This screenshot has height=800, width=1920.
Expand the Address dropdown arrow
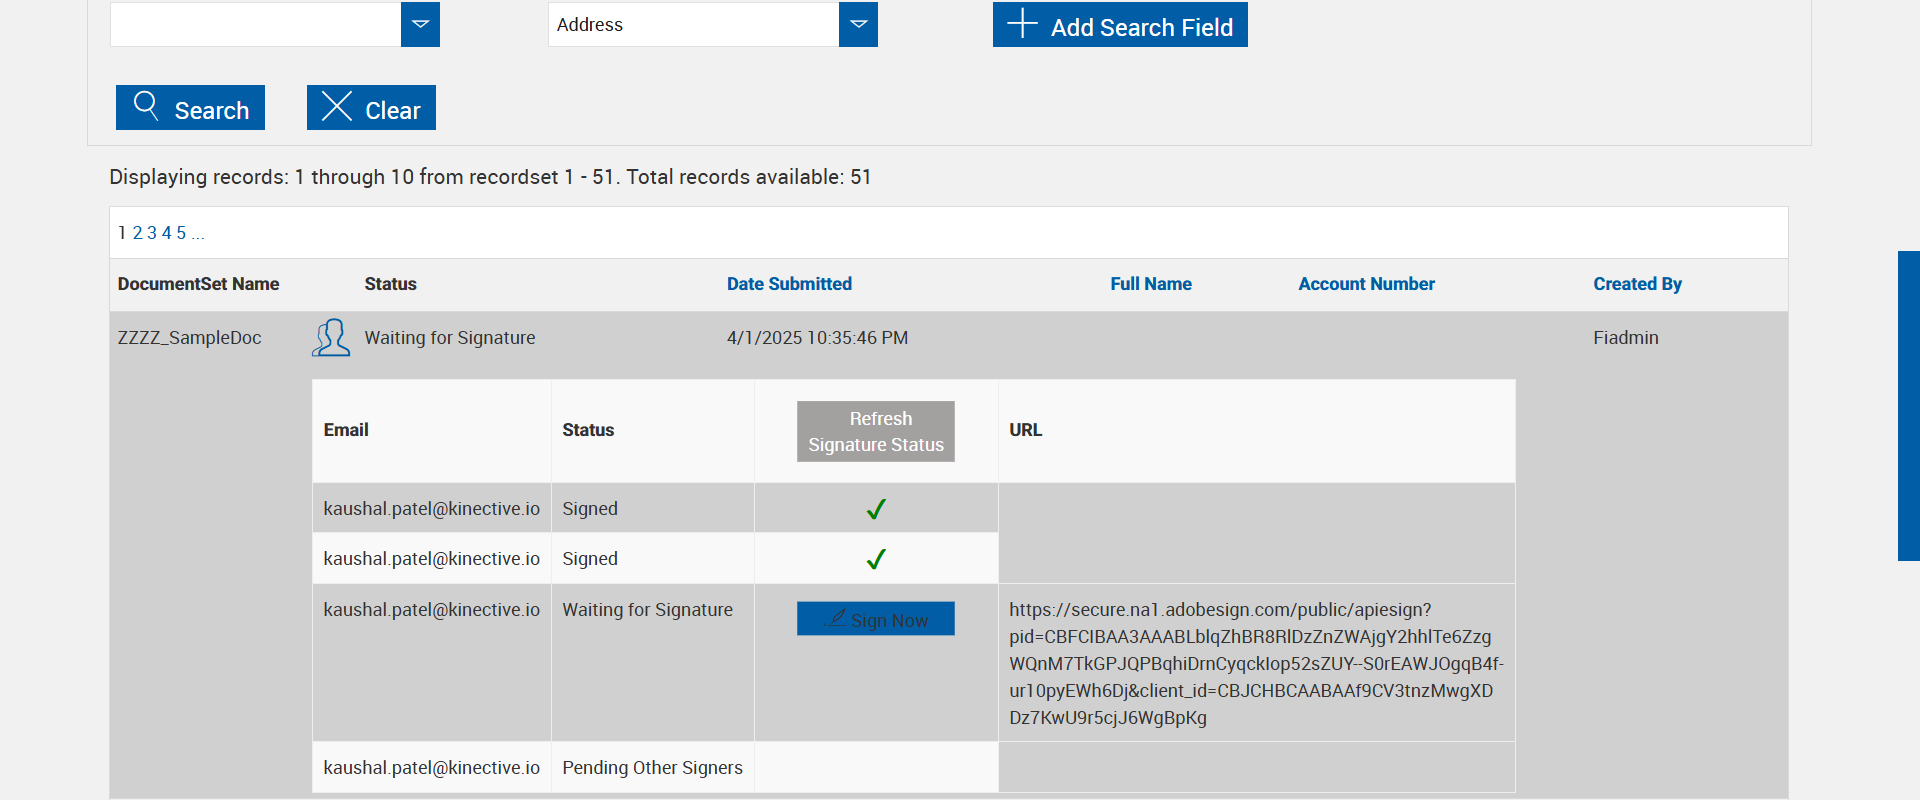(858, 25)
